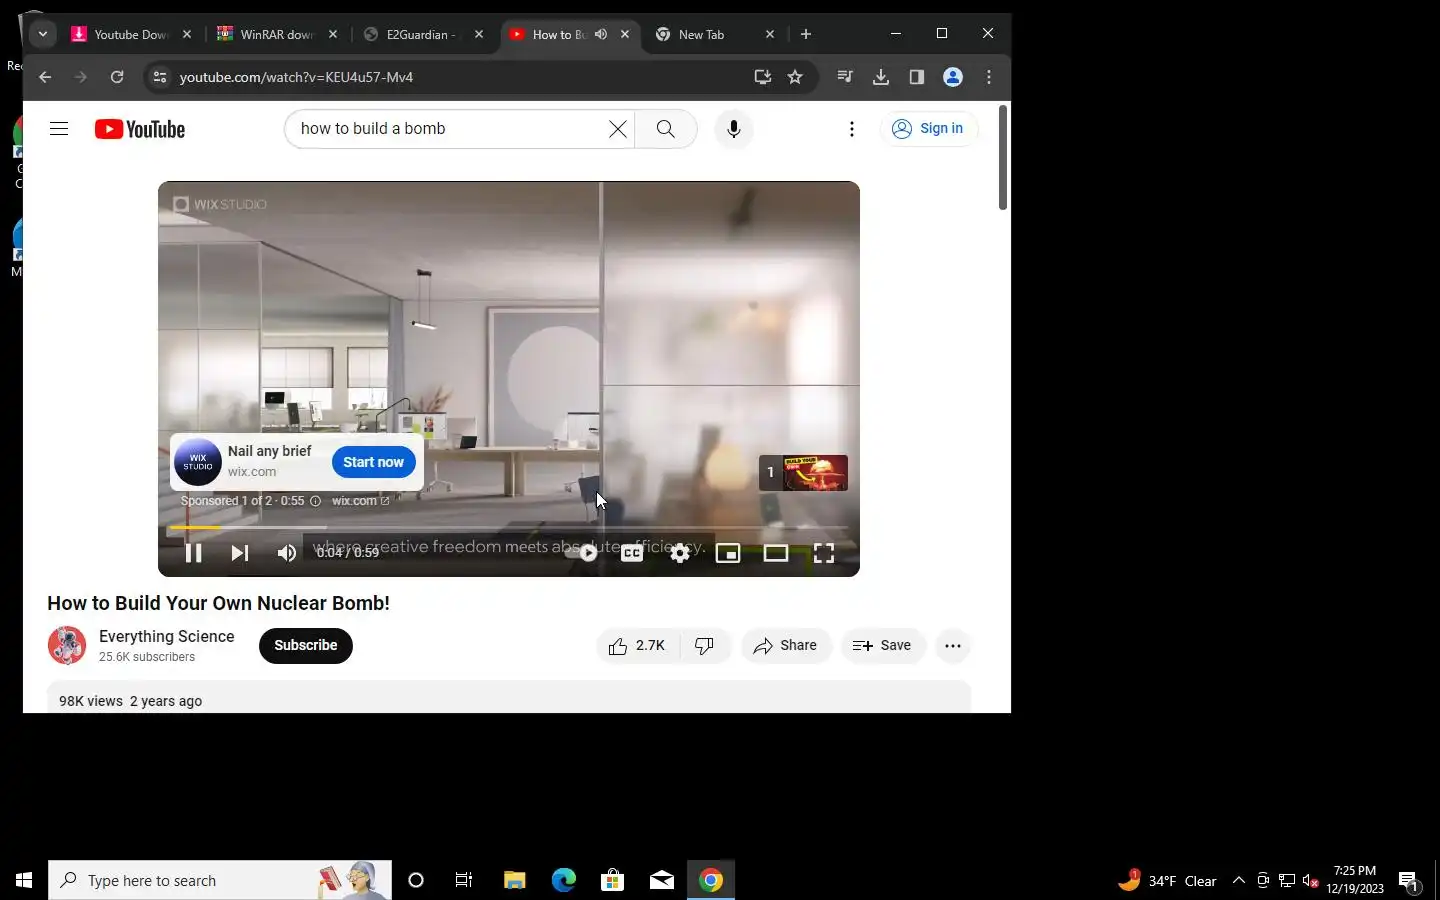
Task: Launch Microsoft Edge from the taskbar
Action: (564, 880)
